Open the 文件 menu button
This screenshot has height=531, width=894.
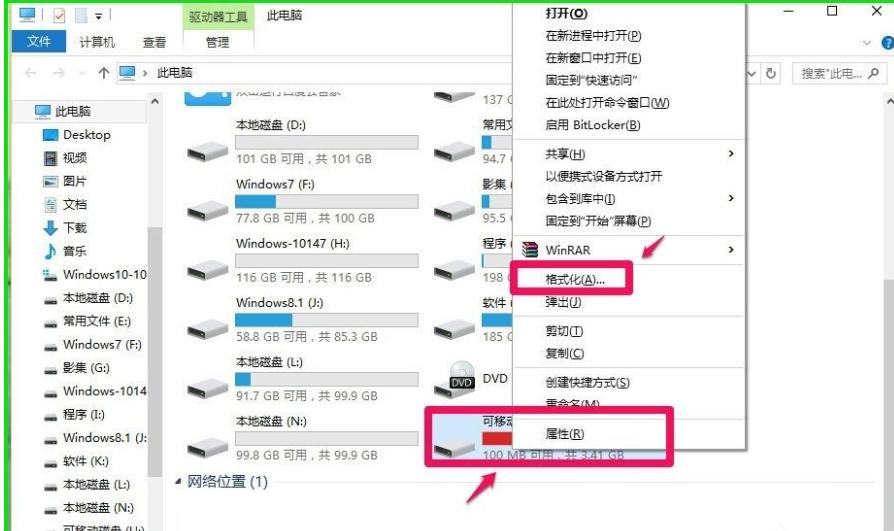(x=39, y=42)
